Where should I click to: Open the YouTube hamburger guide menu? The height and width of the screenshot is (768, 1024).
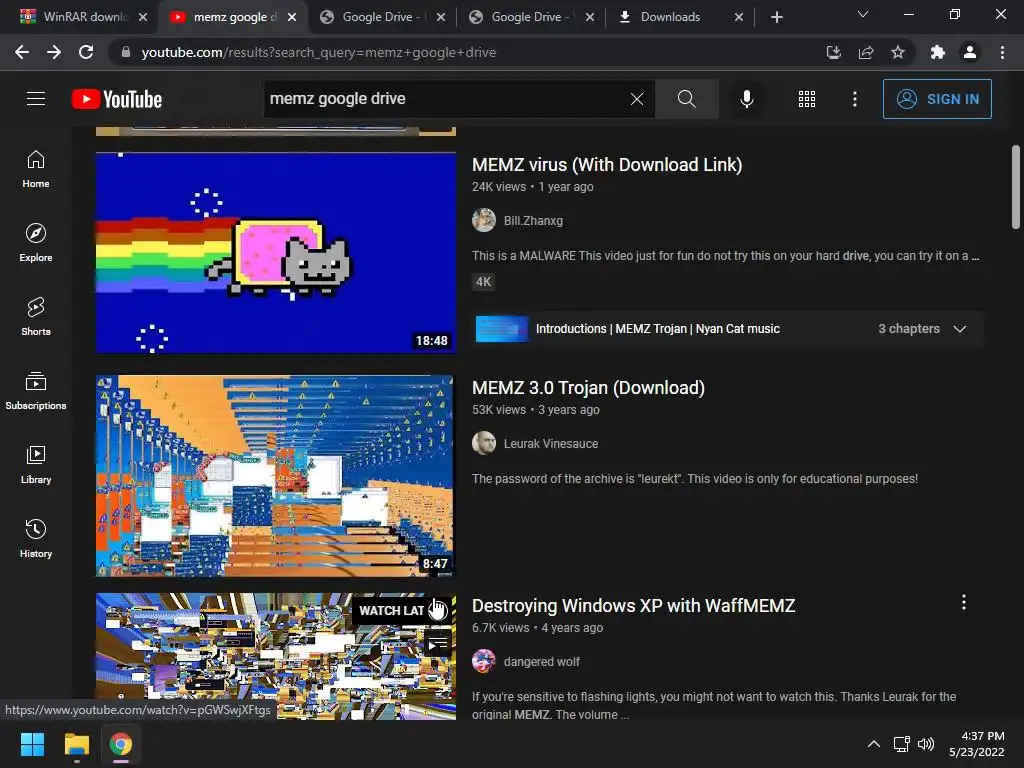click(x=36, y=99)
